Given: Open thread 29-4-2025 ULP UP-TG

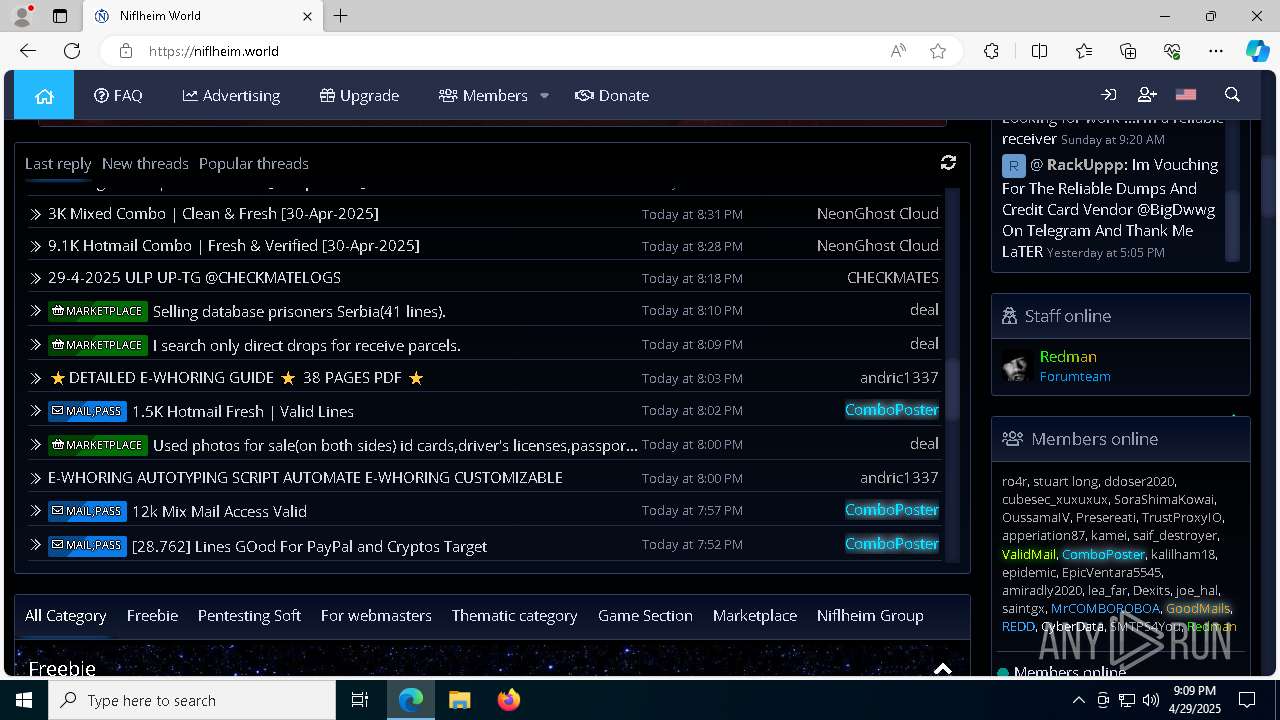Looking at the screenshot, I should (194, 277).
